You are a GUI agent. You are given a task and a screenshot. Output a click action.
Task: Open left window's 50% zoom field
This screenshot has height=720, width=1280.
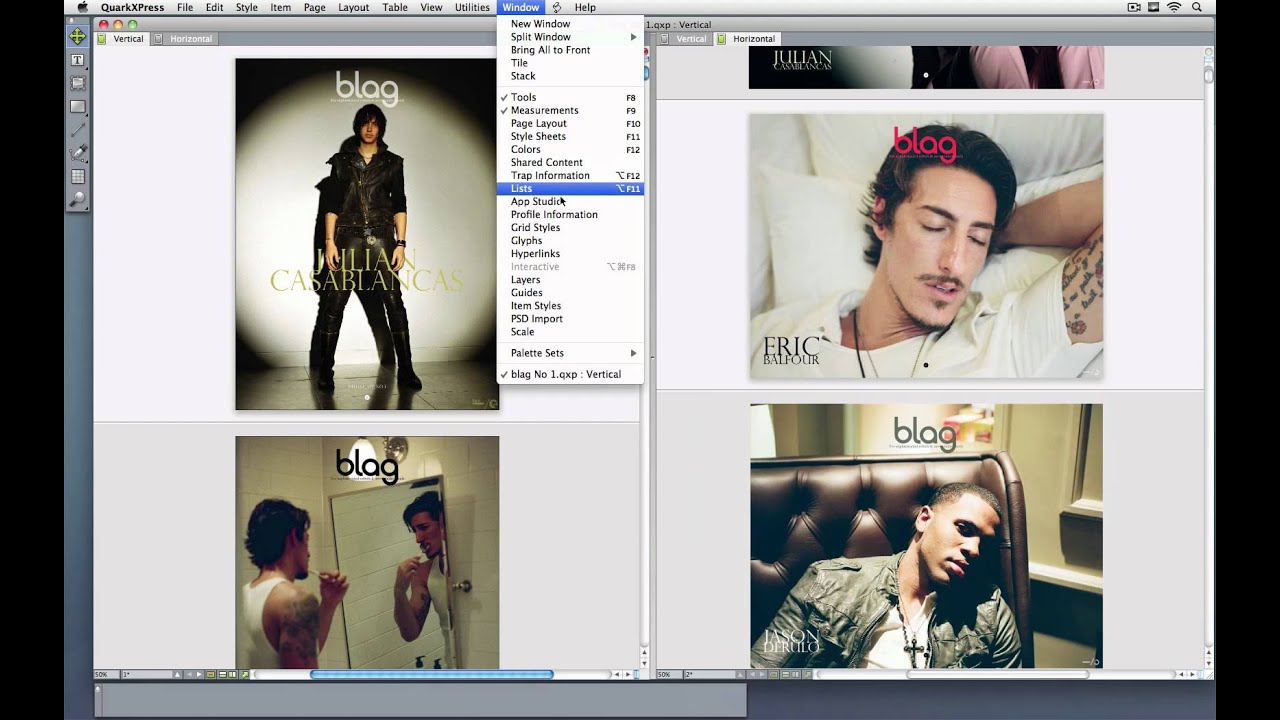[106, 674]
